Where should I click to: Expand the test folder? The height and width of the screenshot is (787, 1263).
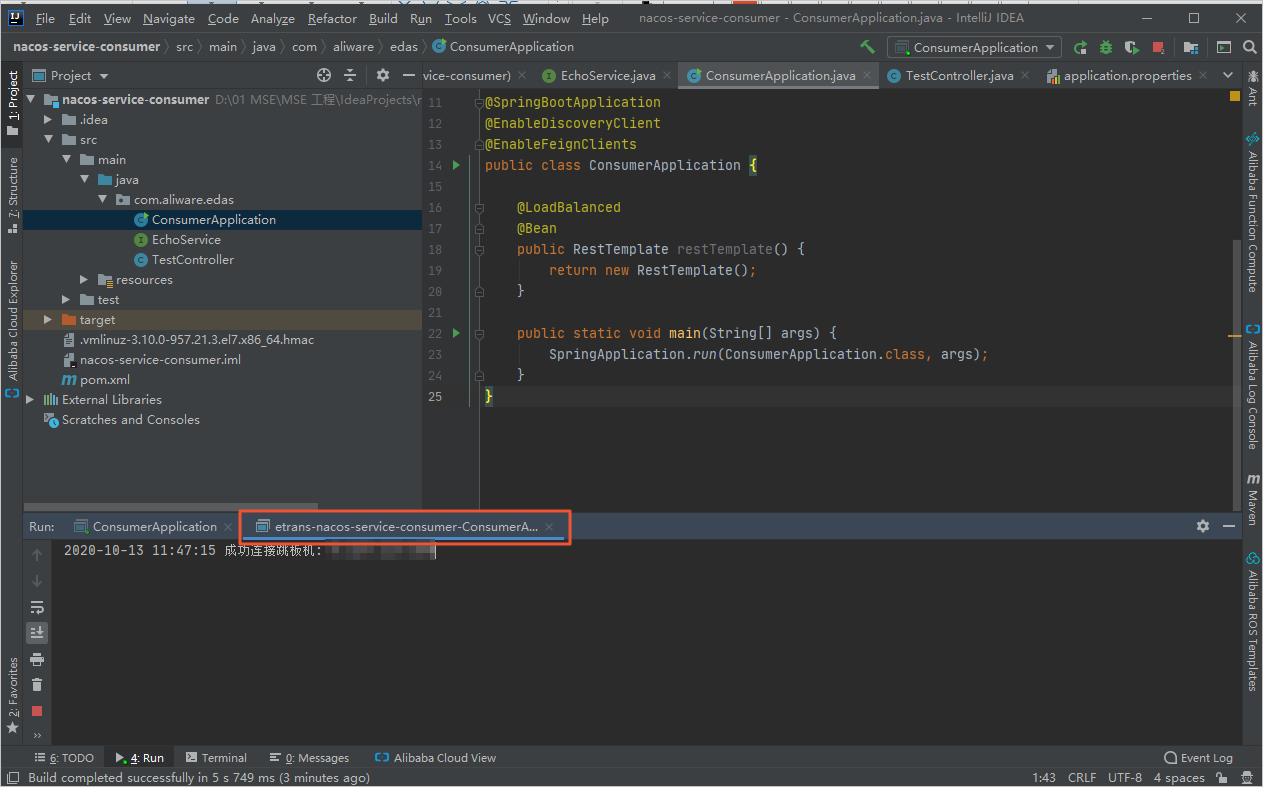tap(66, 300)
